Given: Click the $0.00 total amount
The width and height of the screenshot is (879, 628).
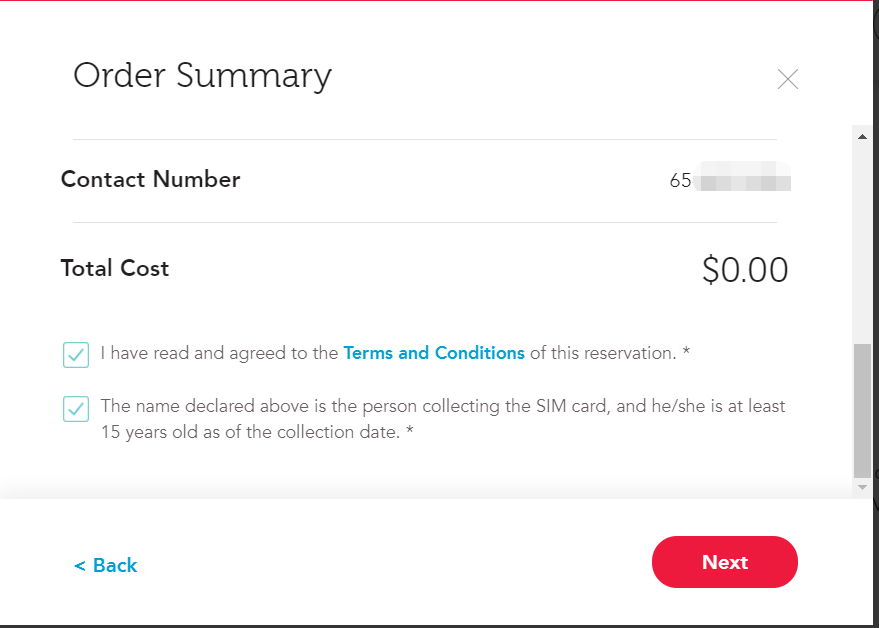Looking at the screenshot, I should pos(745,270).
